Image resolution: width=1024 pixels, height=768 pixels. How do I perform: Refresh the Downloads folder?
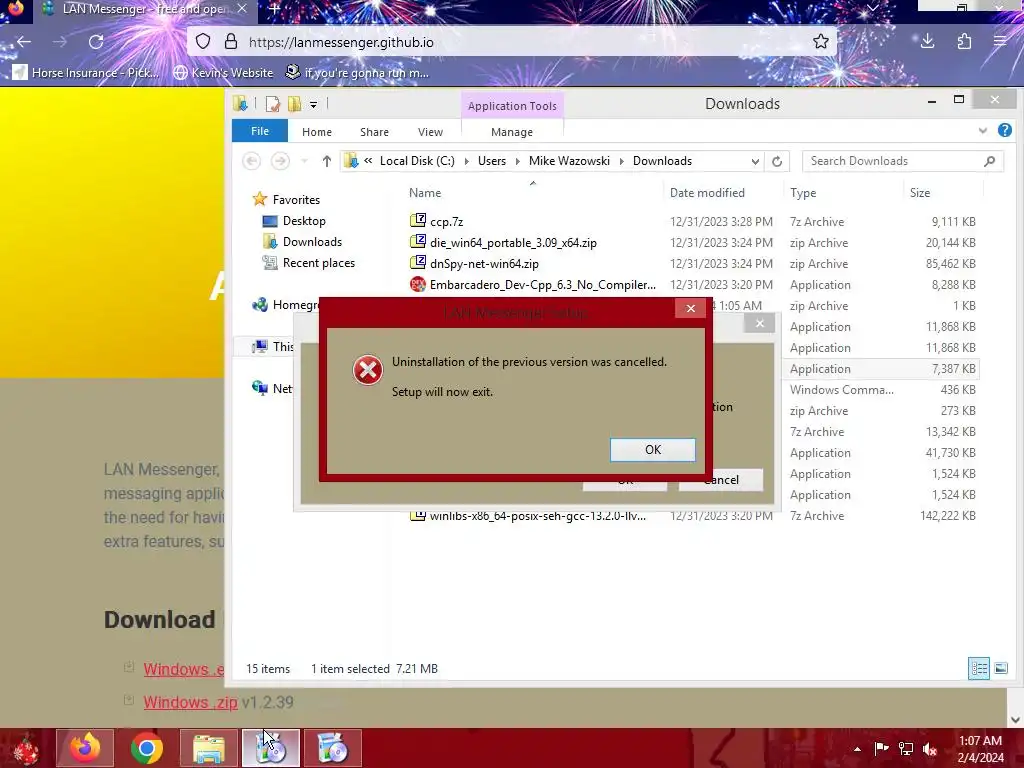(x=776, y=161)
